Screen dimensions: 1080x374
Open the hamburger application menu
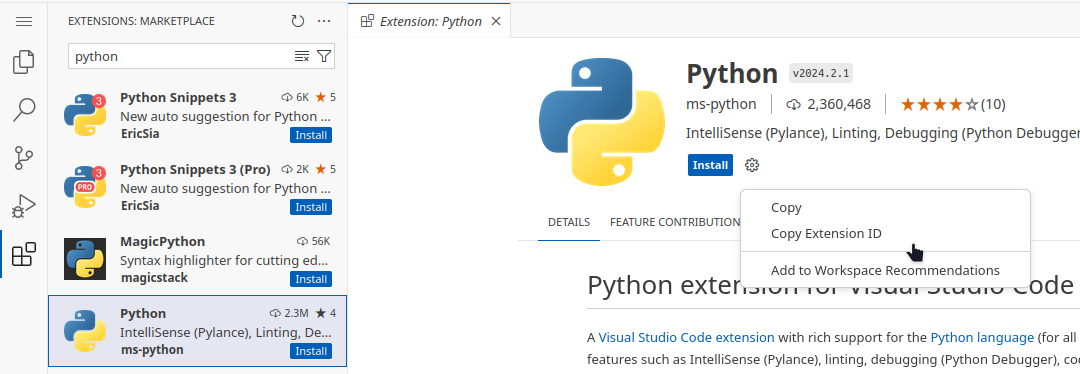[x=24, y=21]
